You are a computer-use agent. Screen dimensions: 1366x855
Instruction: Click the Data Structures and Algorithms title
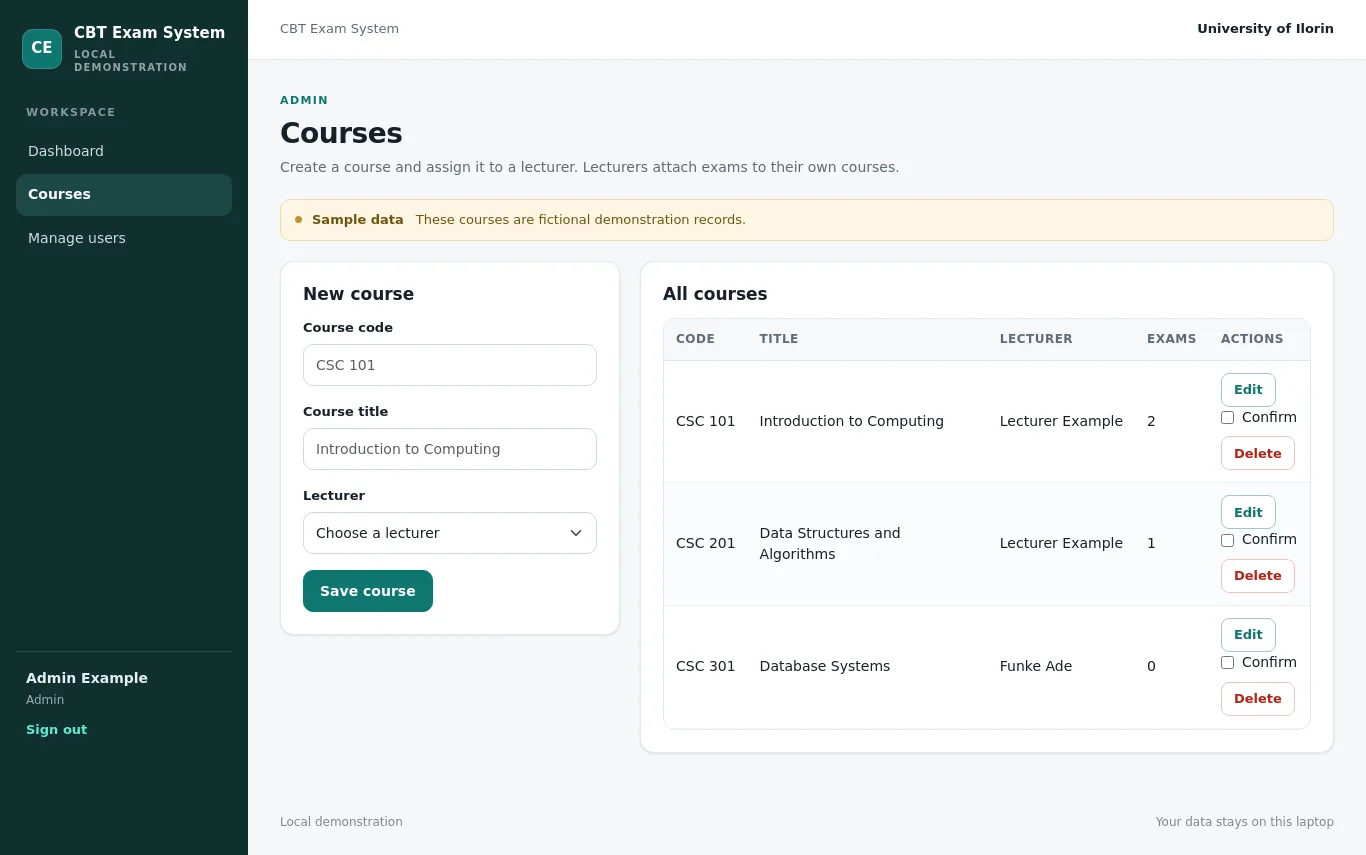click(x=830, y=543)
